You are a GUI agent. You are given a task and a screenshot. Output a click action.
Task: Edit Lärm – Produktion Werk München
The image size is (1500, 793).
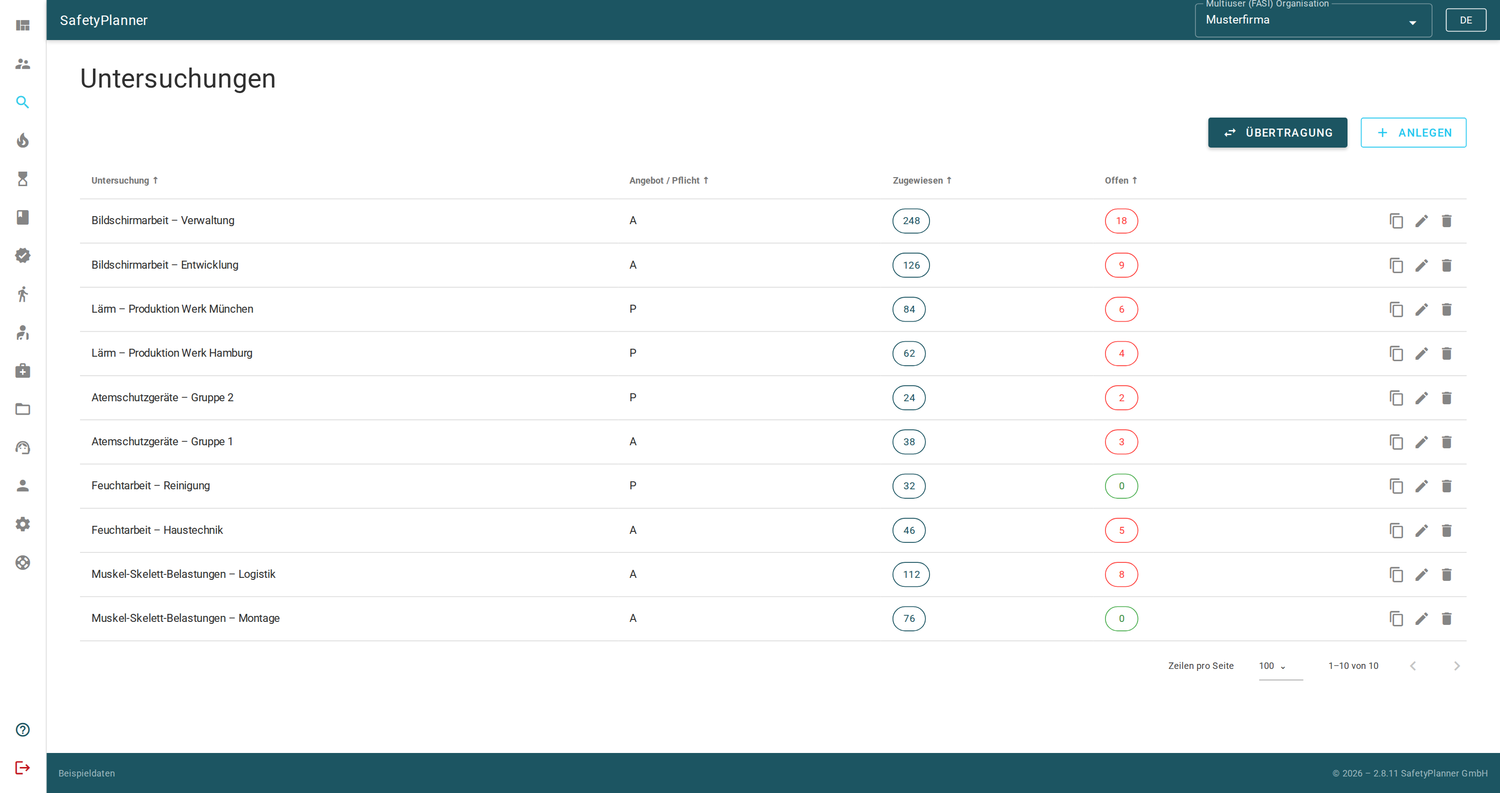[x=1421, y=309]
